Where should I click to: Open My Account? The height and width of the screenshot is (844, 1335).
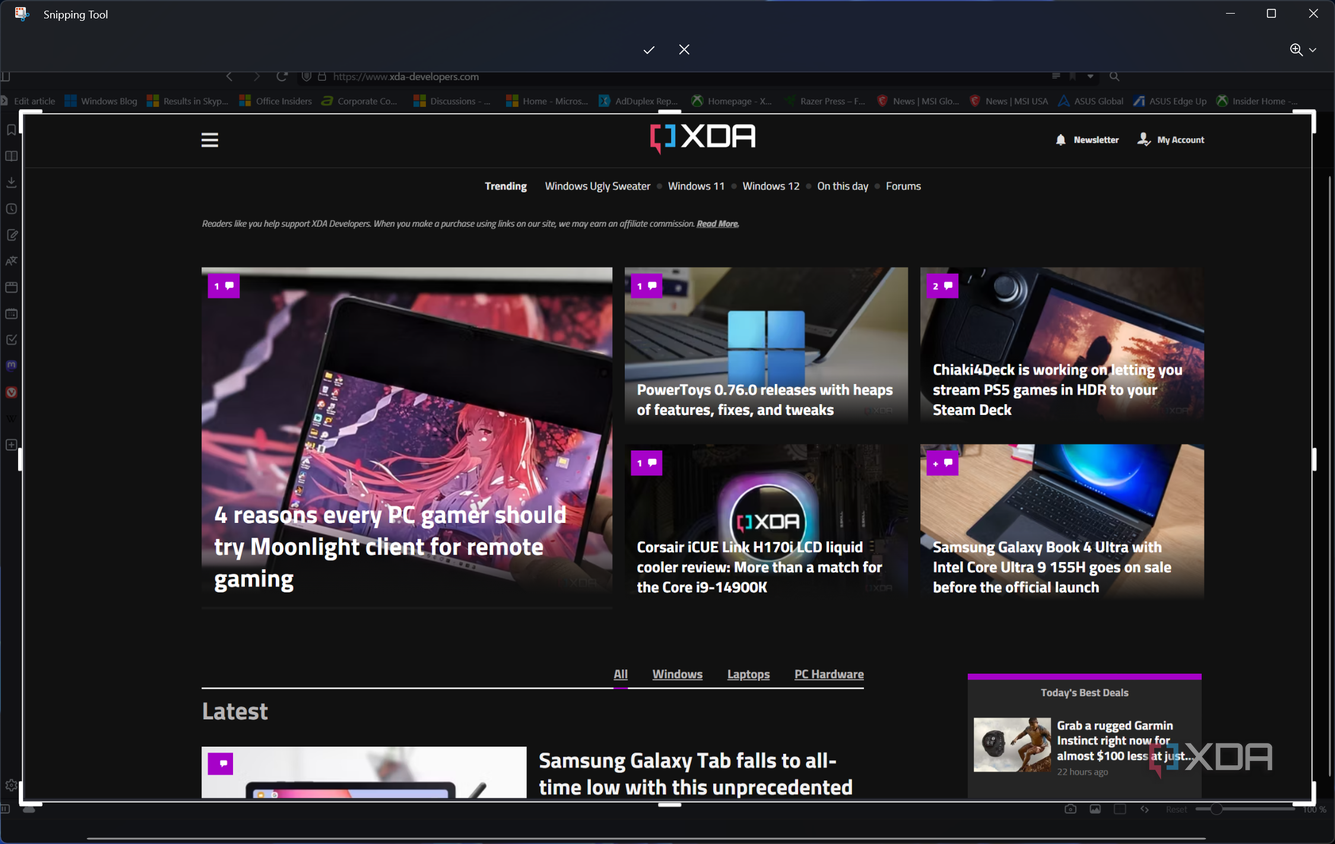[1171, 140]
